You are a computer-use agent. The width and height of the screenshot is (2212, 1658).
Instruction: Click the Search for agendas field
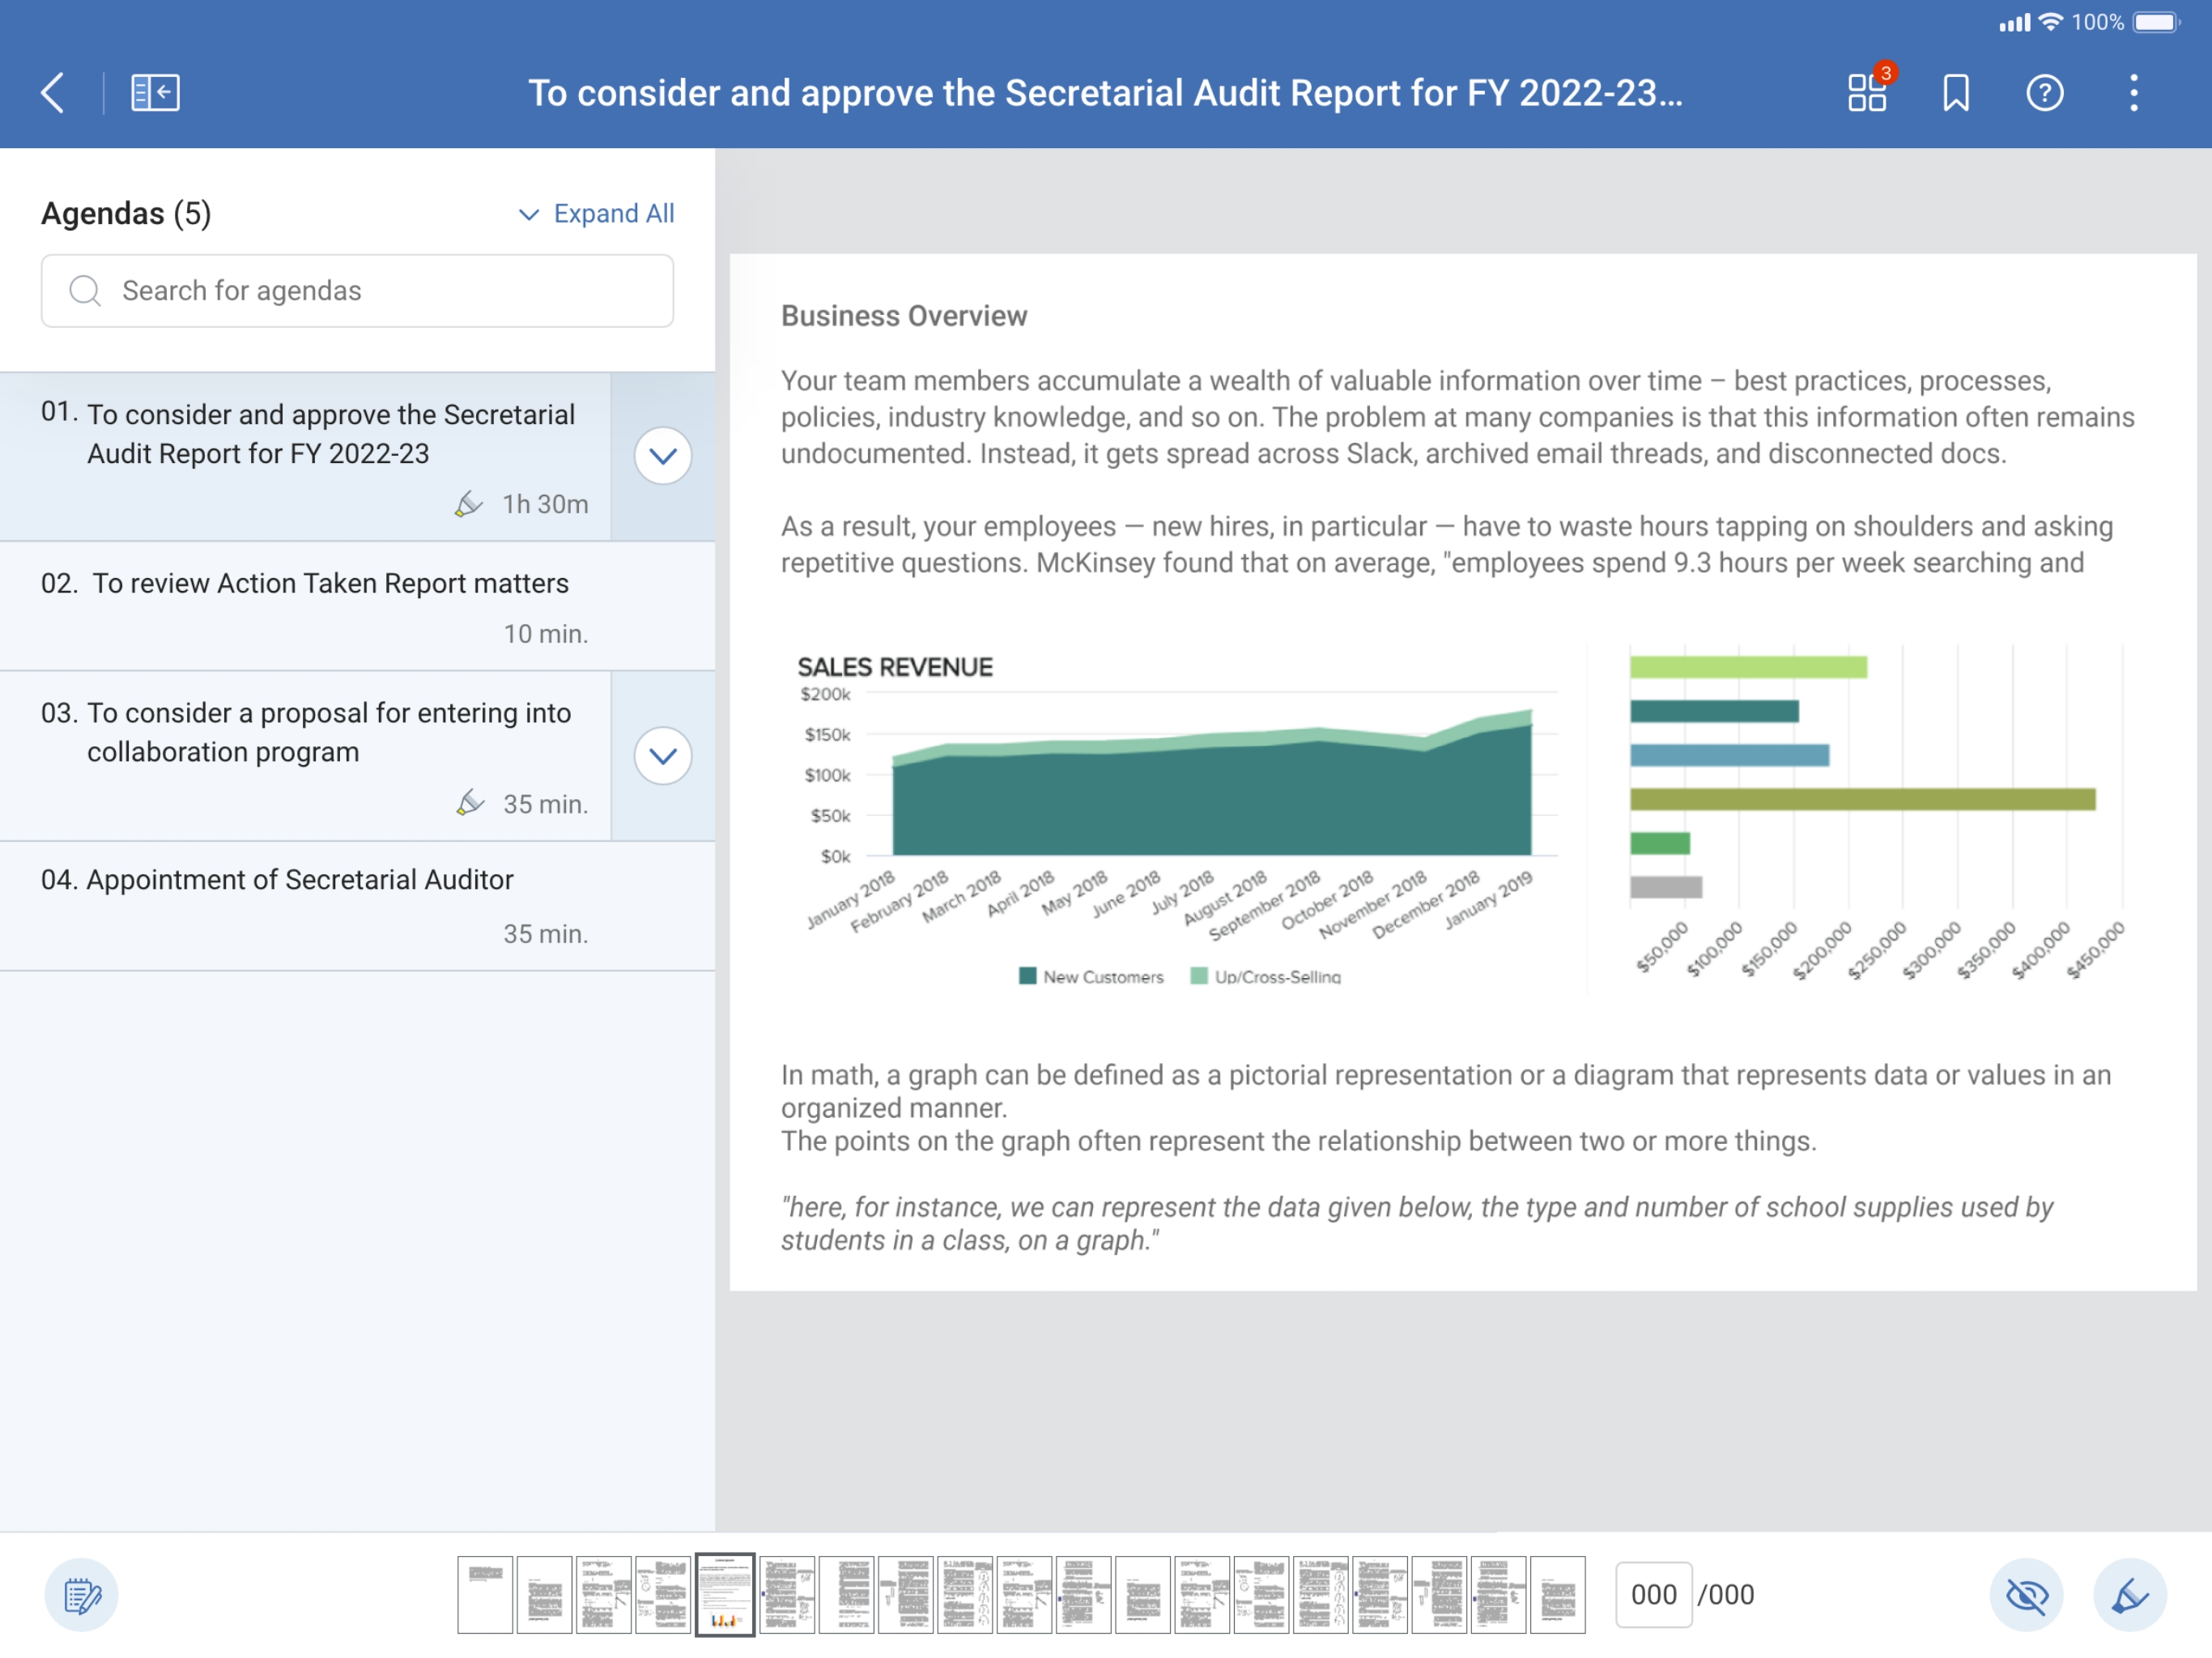(x=357, y=291)
